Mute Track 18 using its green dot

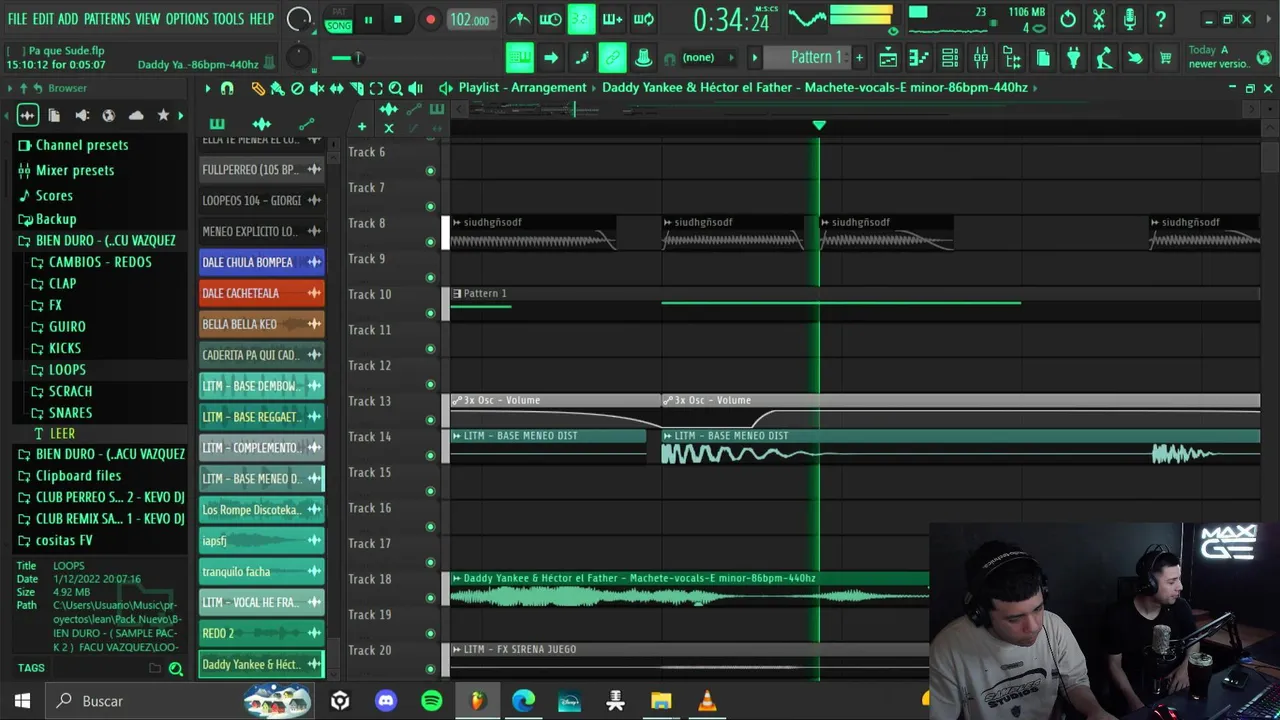431,598
